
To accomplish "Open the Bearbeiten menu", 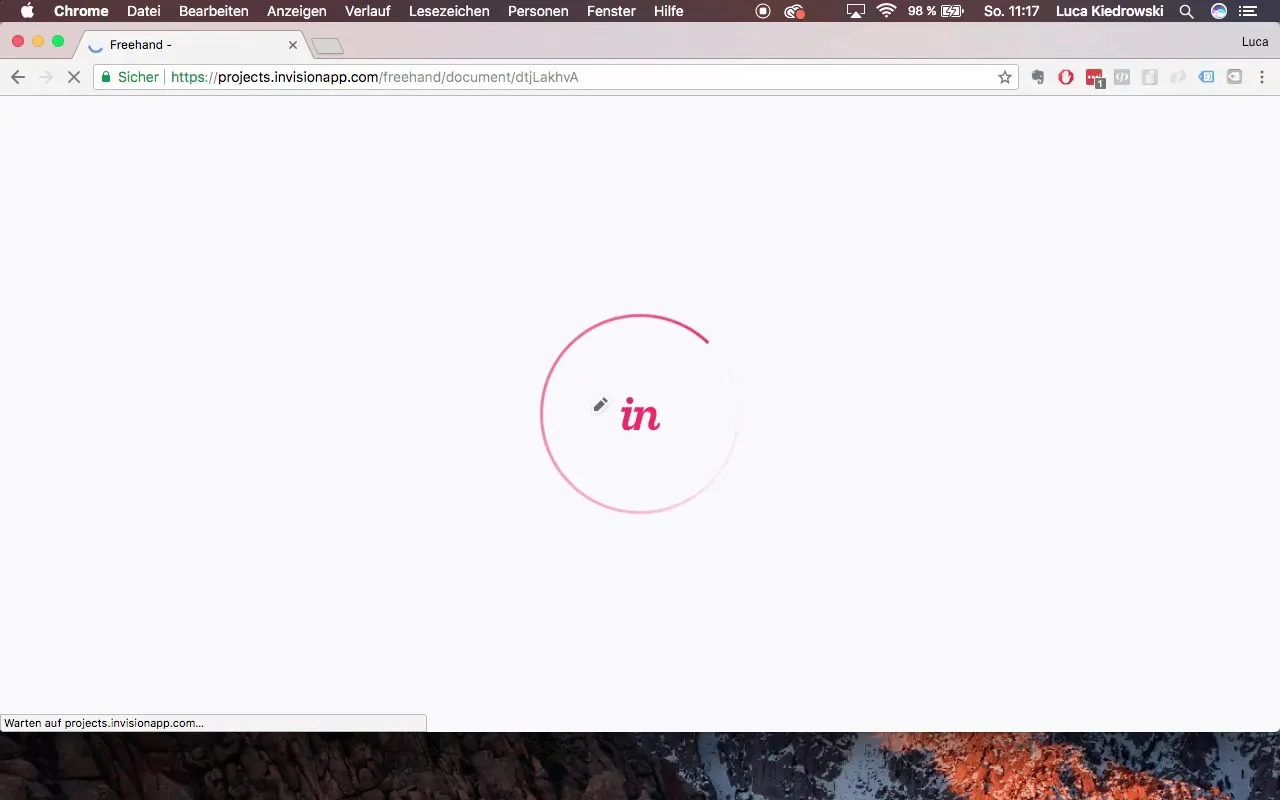I will pos(214,11).
